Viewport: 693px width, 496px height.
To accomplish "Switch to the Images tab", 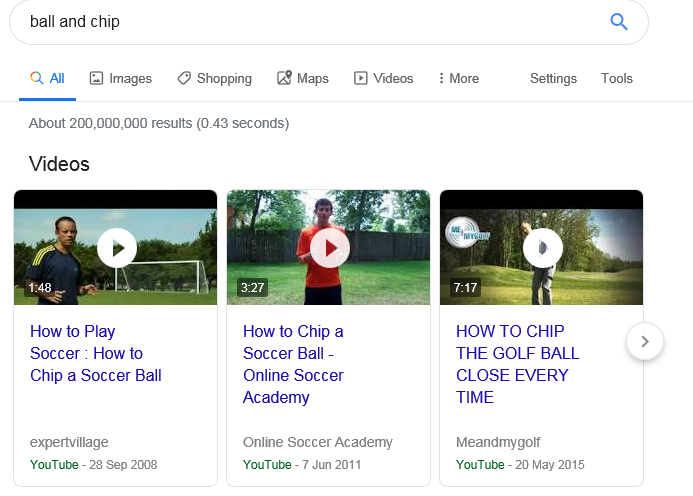I will [121, 79].
